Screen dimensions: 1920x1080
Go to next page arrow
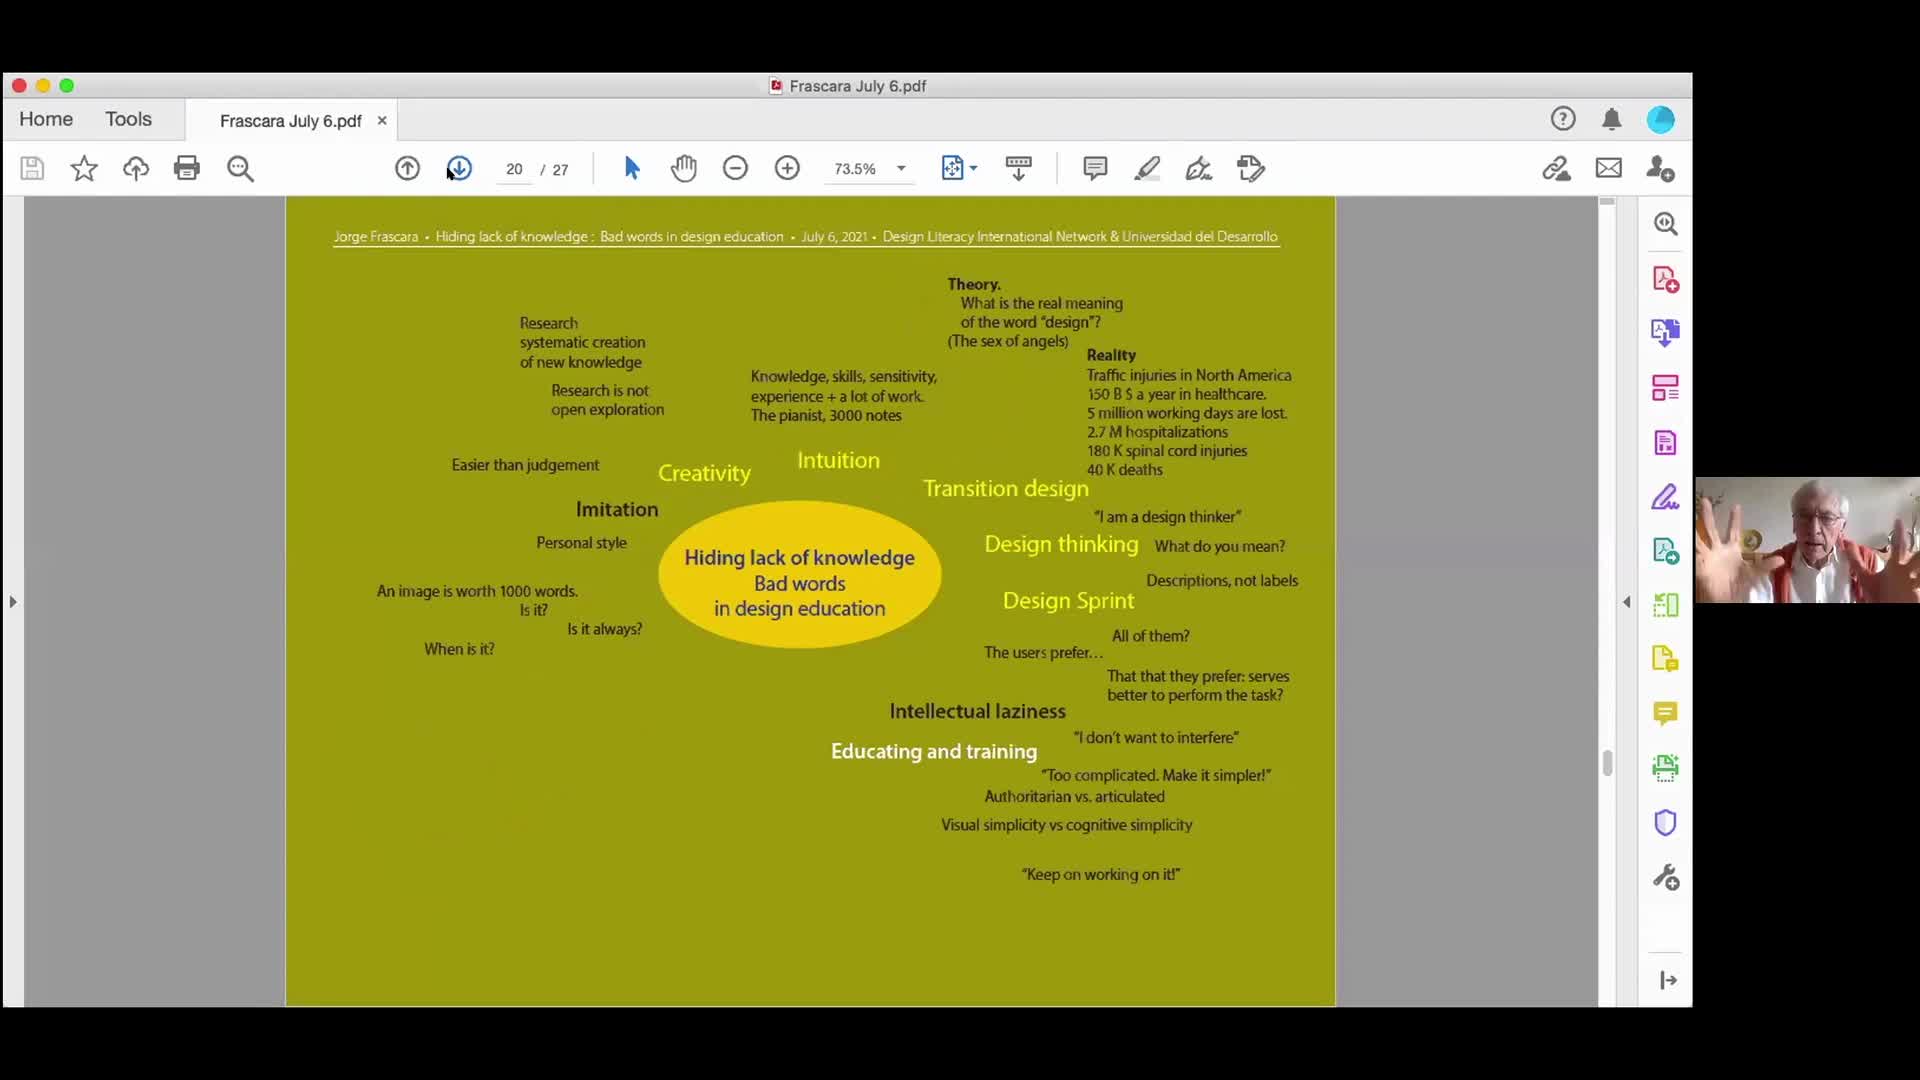tap(459, 168)
